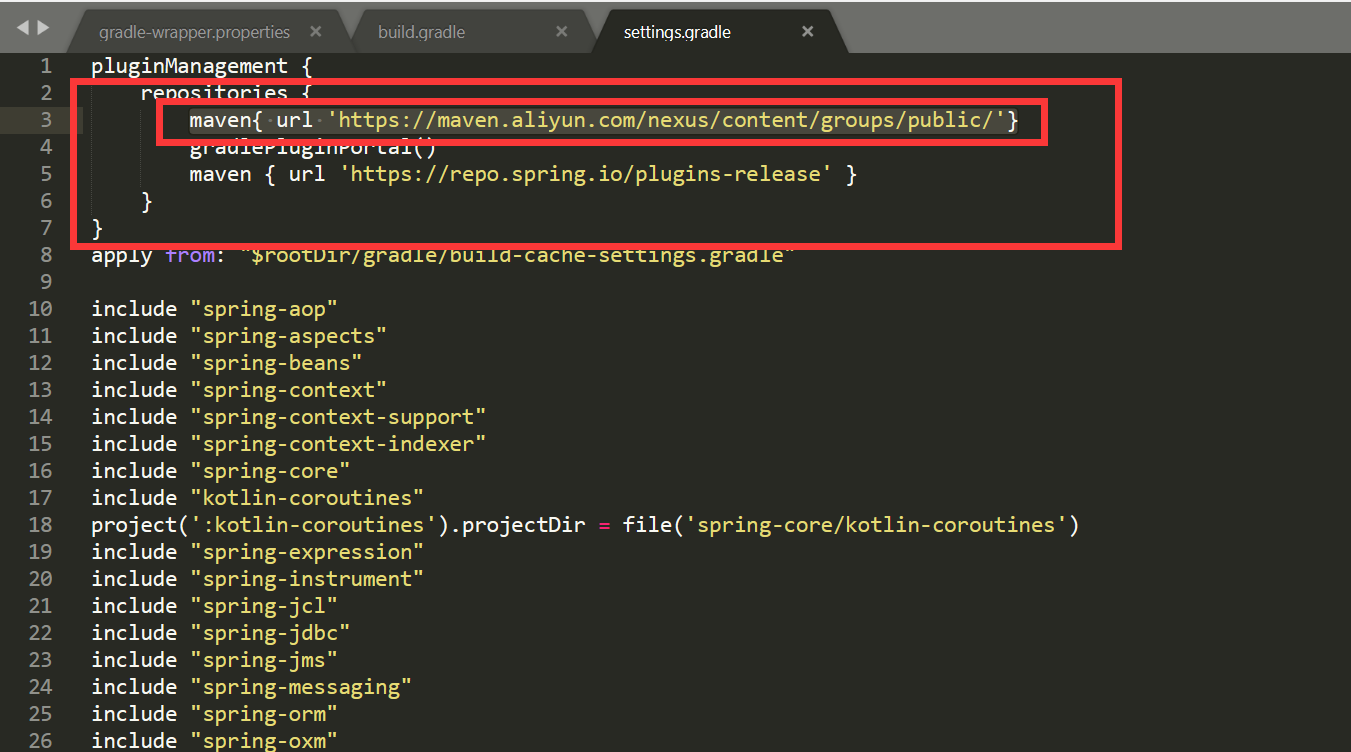This screenshot has width=1351, height=752.
Task: Close the build.gradle tab
Action: (x=562, y=32)
